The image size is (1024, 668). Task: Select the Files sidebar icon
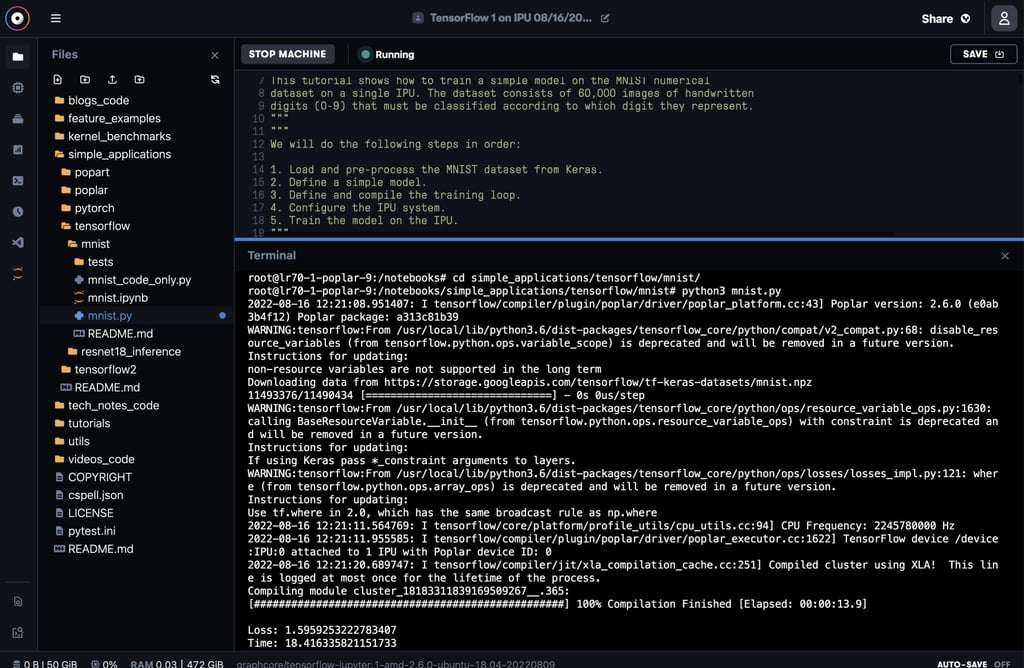point(18,57)
